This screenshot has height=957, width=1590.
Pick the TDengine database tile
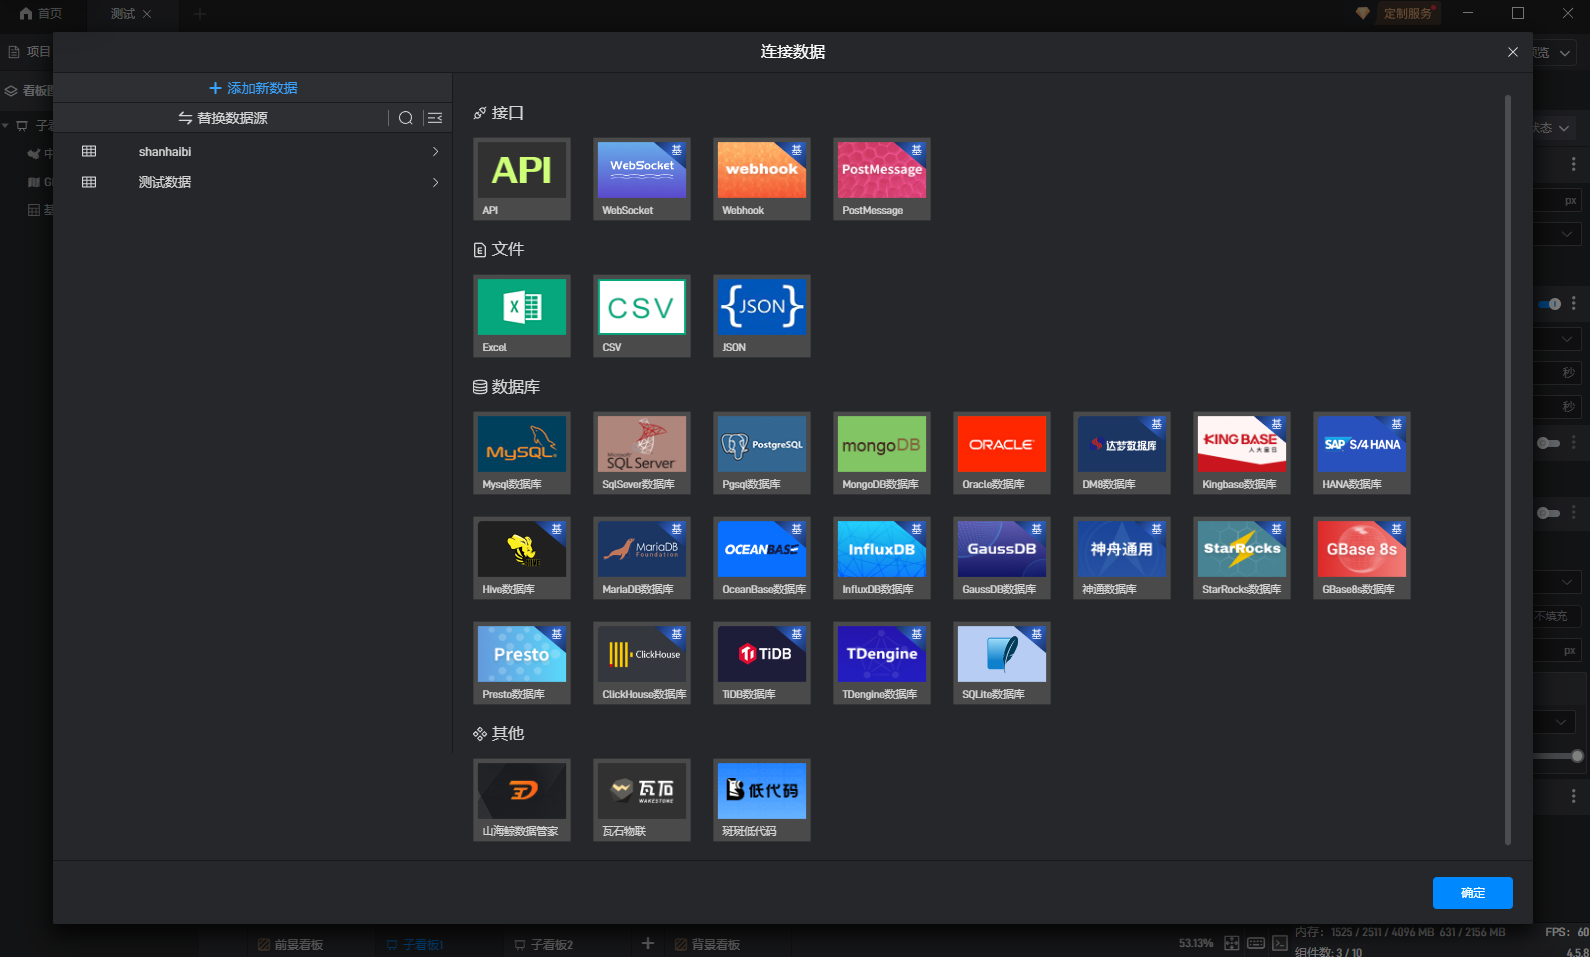point(882,663)
